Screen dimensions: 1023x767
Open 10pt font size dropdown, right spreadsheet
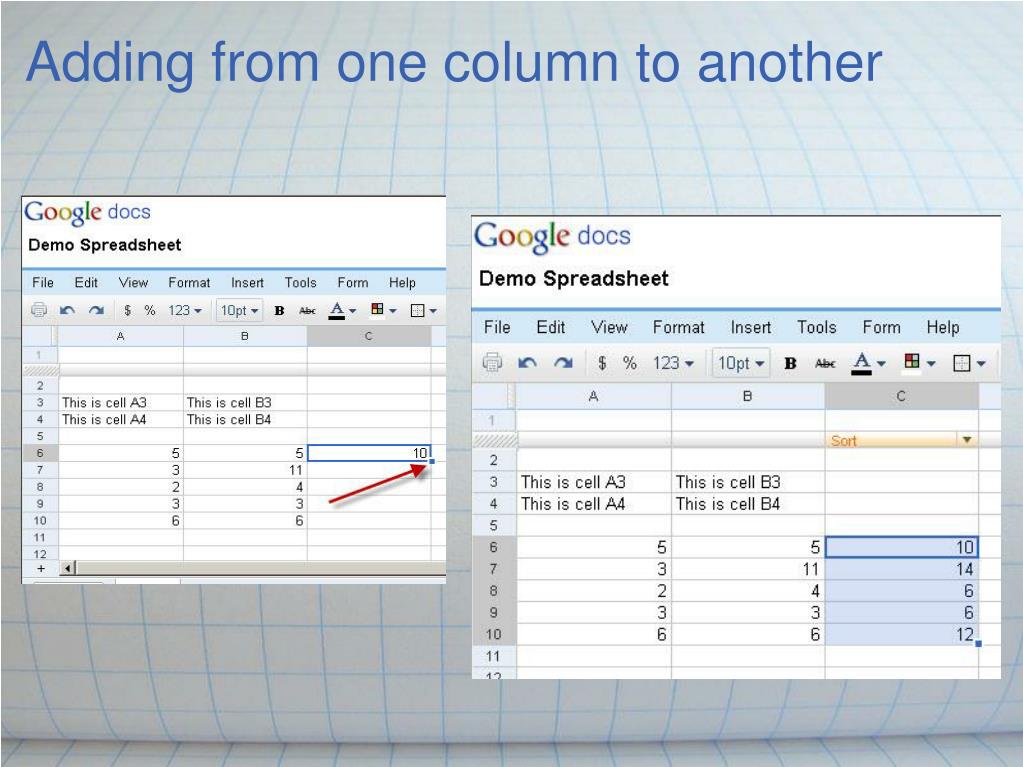click(x=741, y=363)
